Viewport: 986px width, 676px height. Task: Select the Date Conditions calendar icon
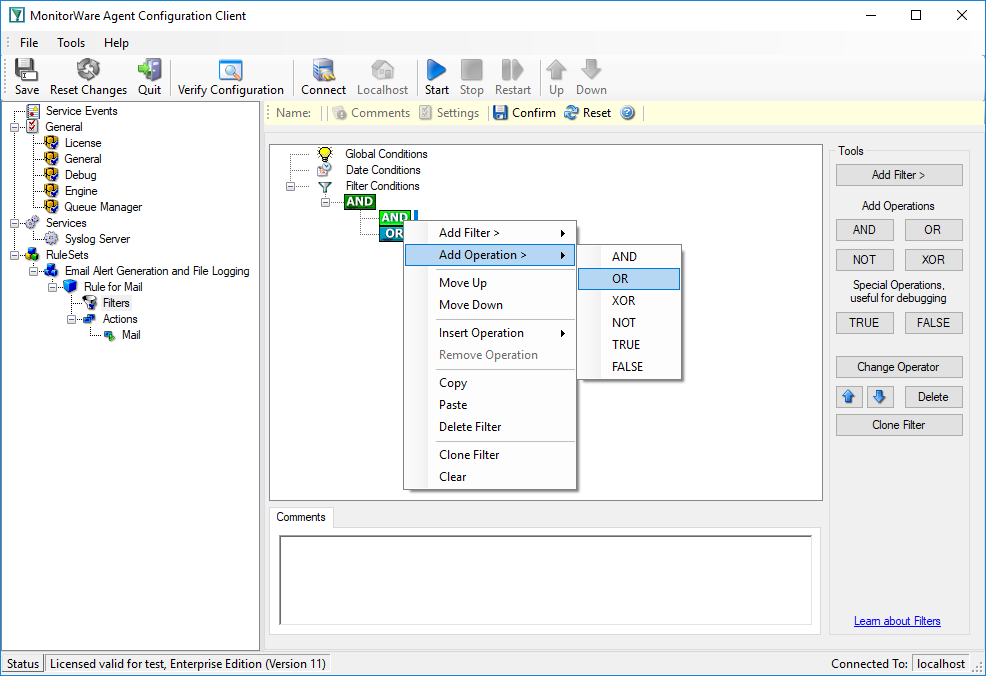[324, 170]
